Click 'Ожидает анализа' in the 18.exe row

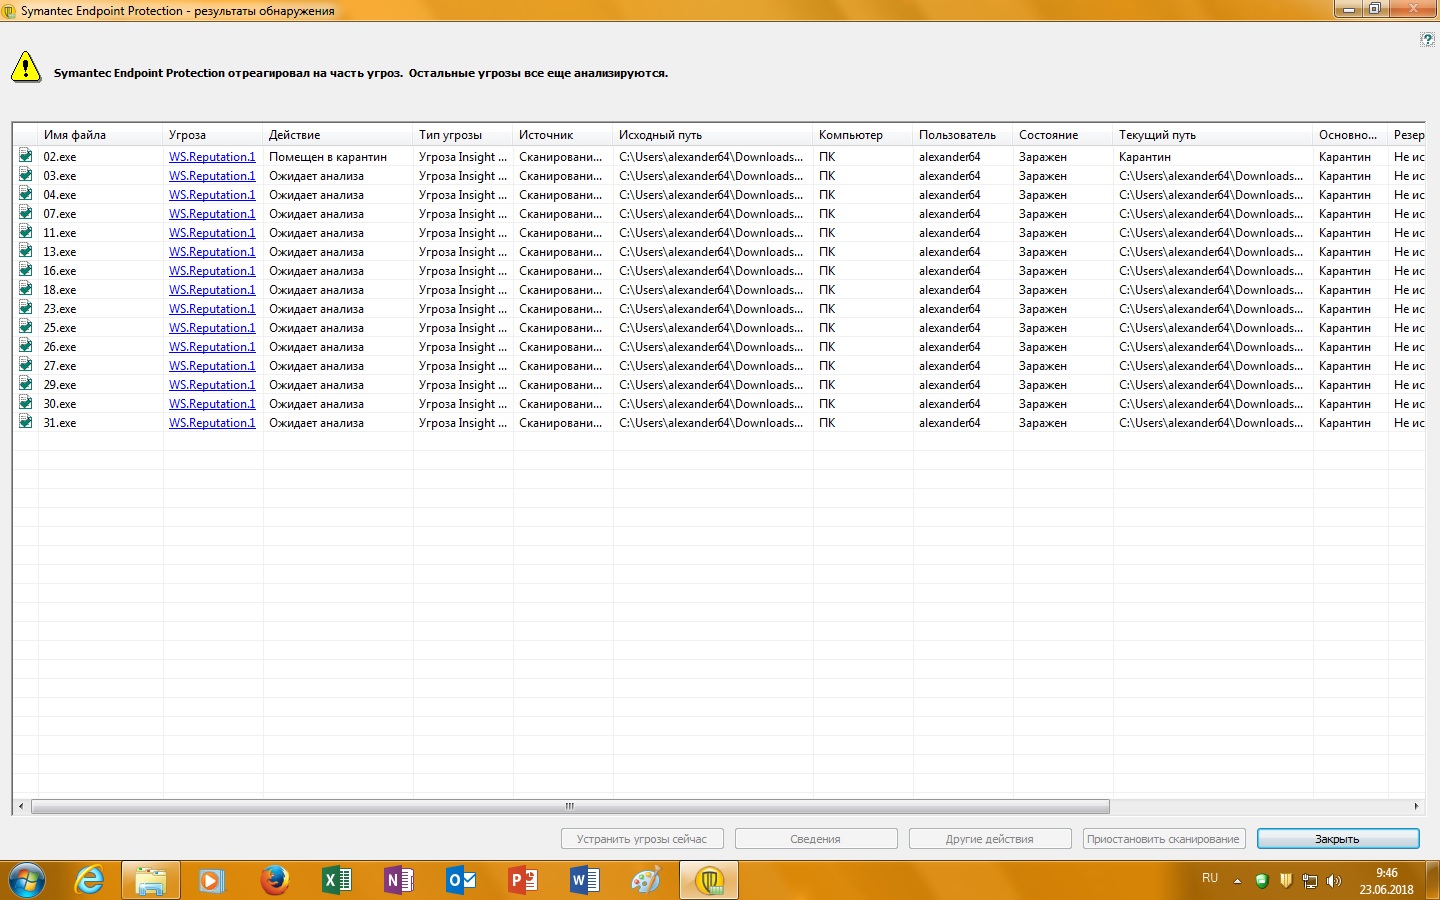[x=316, y=290]
